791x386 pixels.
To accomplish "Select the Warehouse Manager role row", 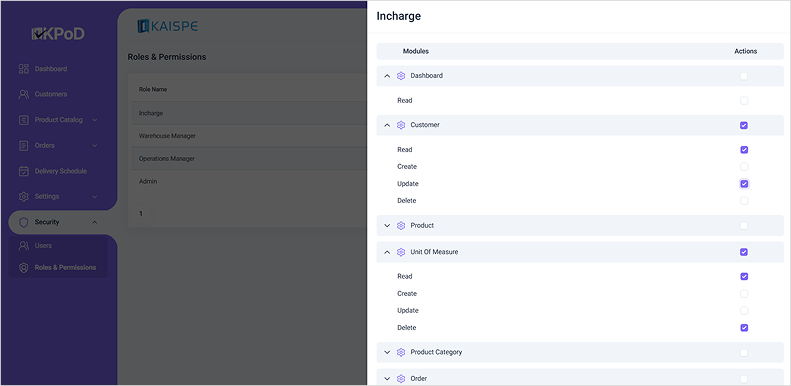I will (248, 136).
